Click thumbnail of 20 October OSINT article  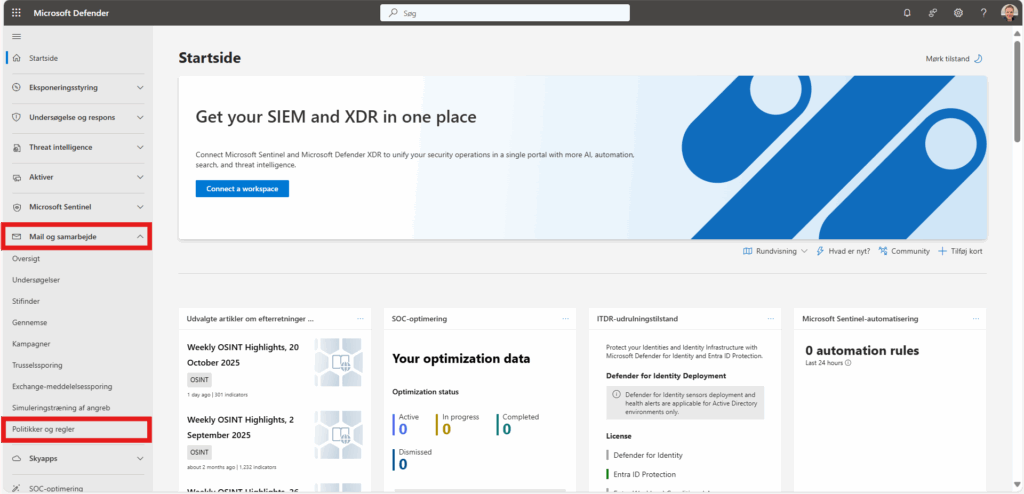338,362
